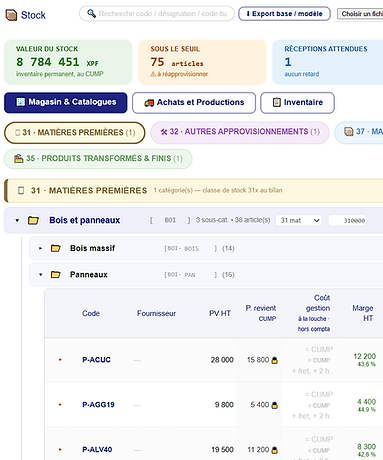
Task: Select 35 · Produits transformés & finis chip
Action: coord(98,158)
